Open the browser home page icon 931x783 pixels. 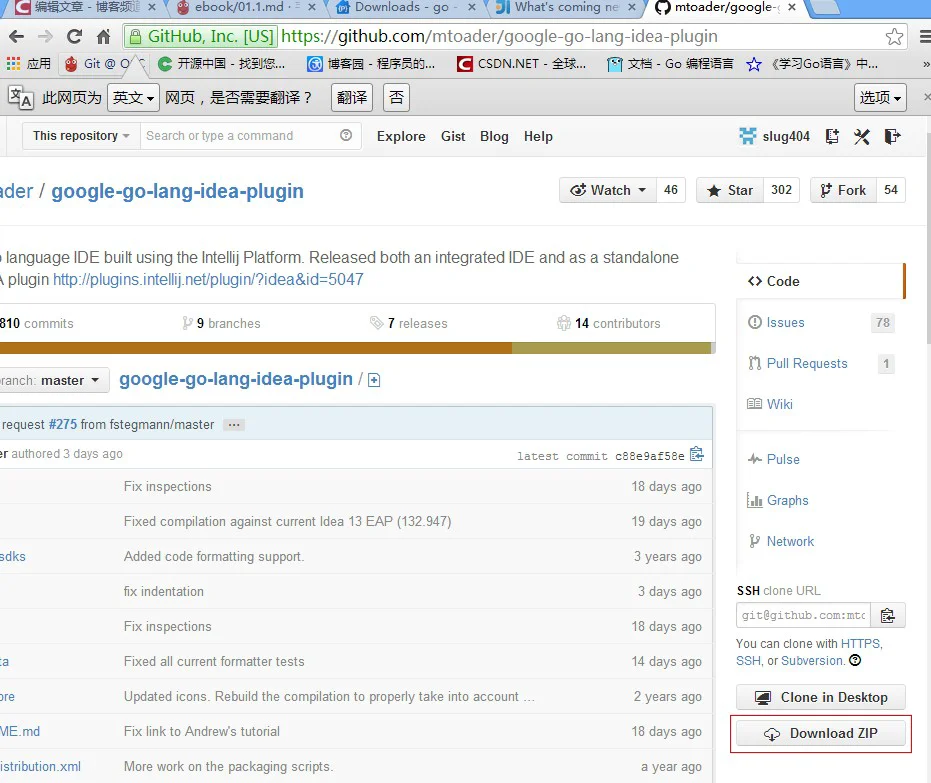click(103, 37)
